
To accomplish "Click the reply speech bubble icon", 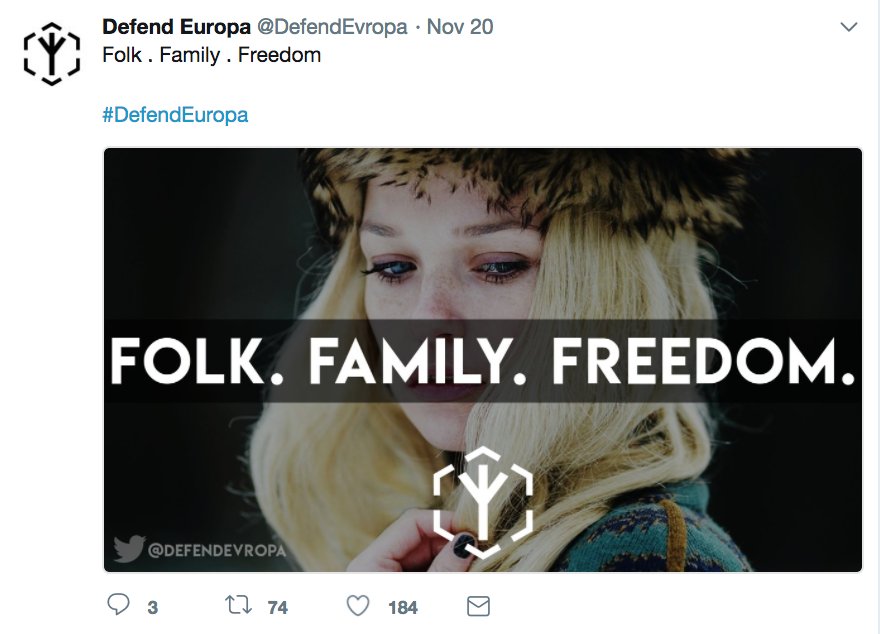I will point(118,605).
